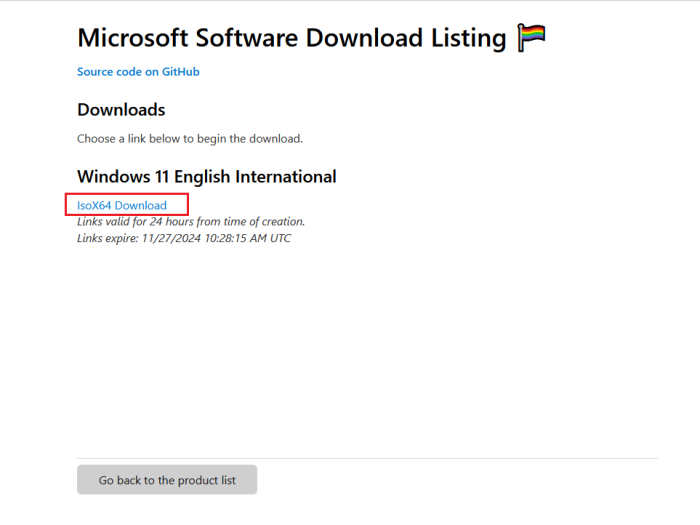
Task: Click the '10:28:15 AM UTC' expiry time
Action: coord(248,239)
